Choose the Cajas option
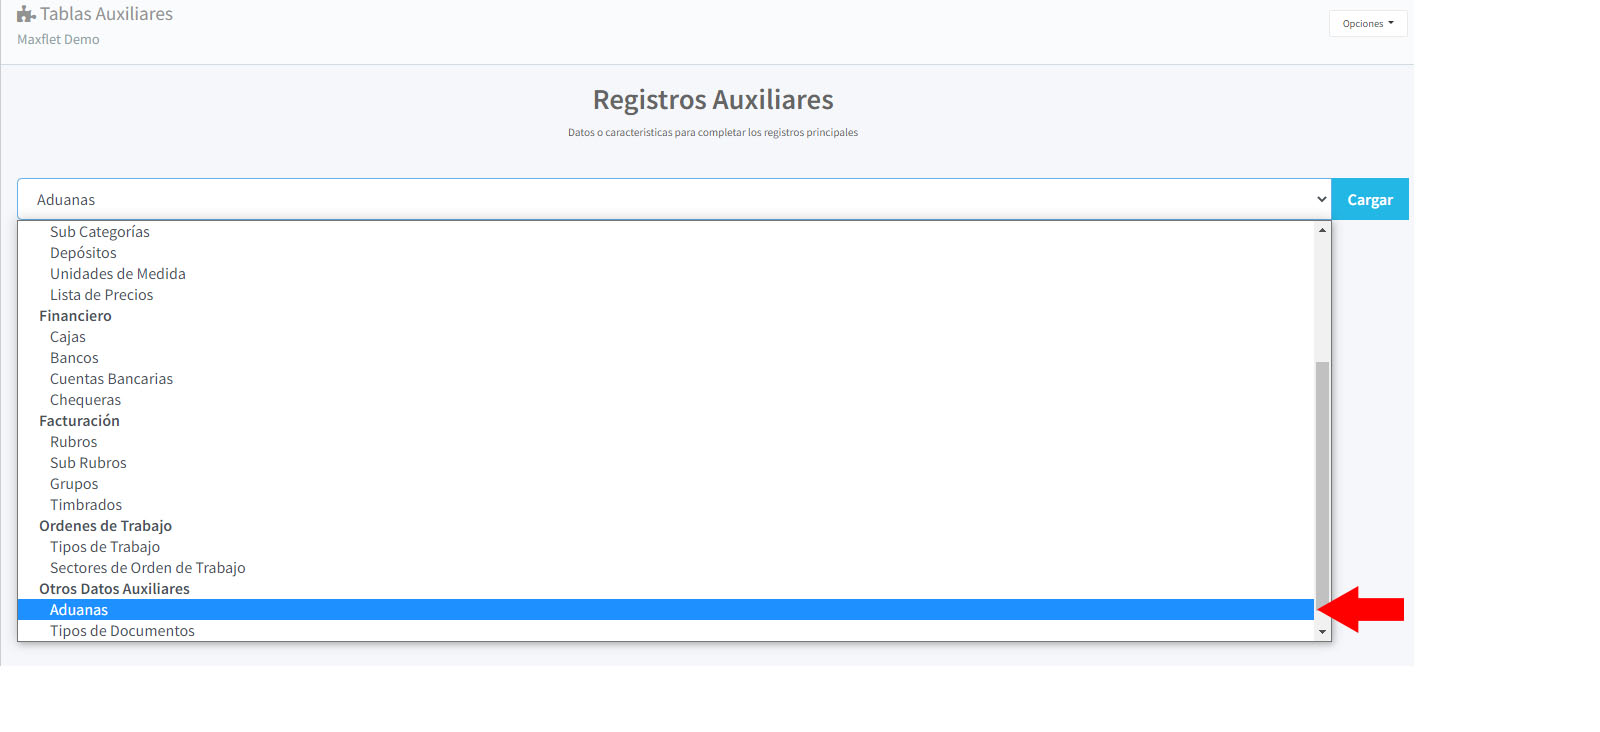The image size is (1600, 732). pyautogui.click(x=68, y=337)
